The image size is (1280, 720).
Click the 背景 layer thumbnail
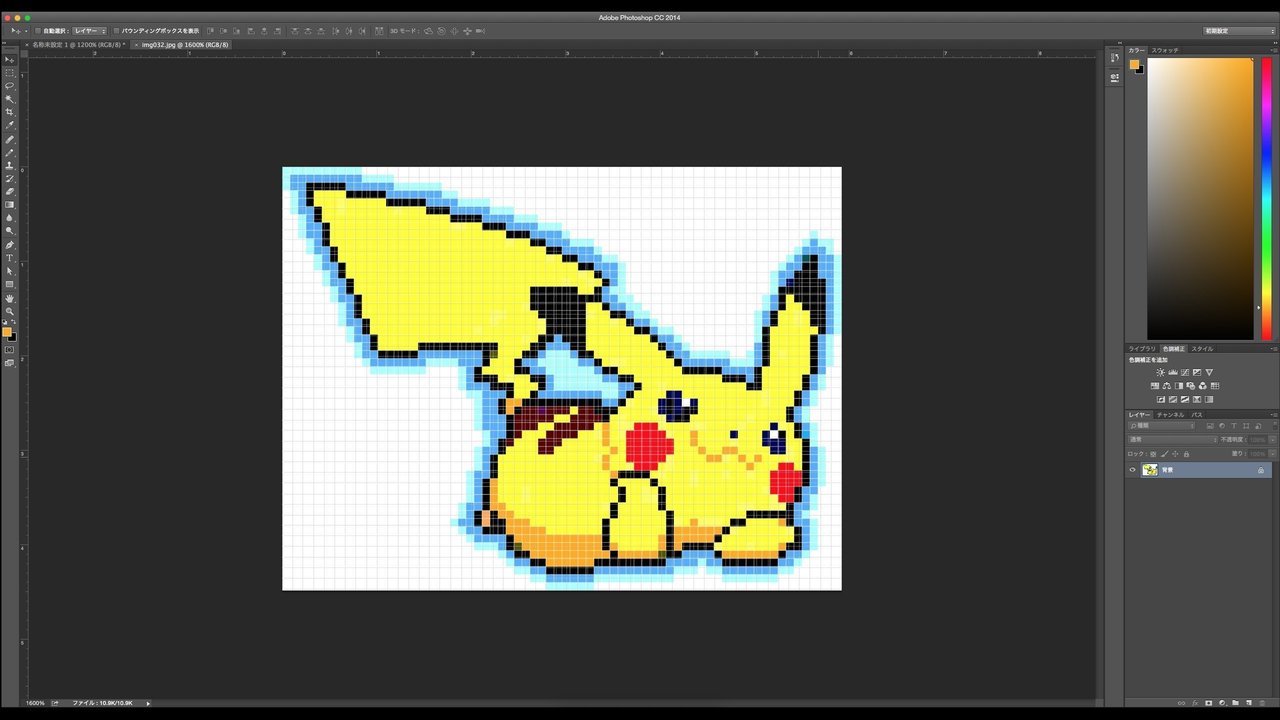point(1150,470)
